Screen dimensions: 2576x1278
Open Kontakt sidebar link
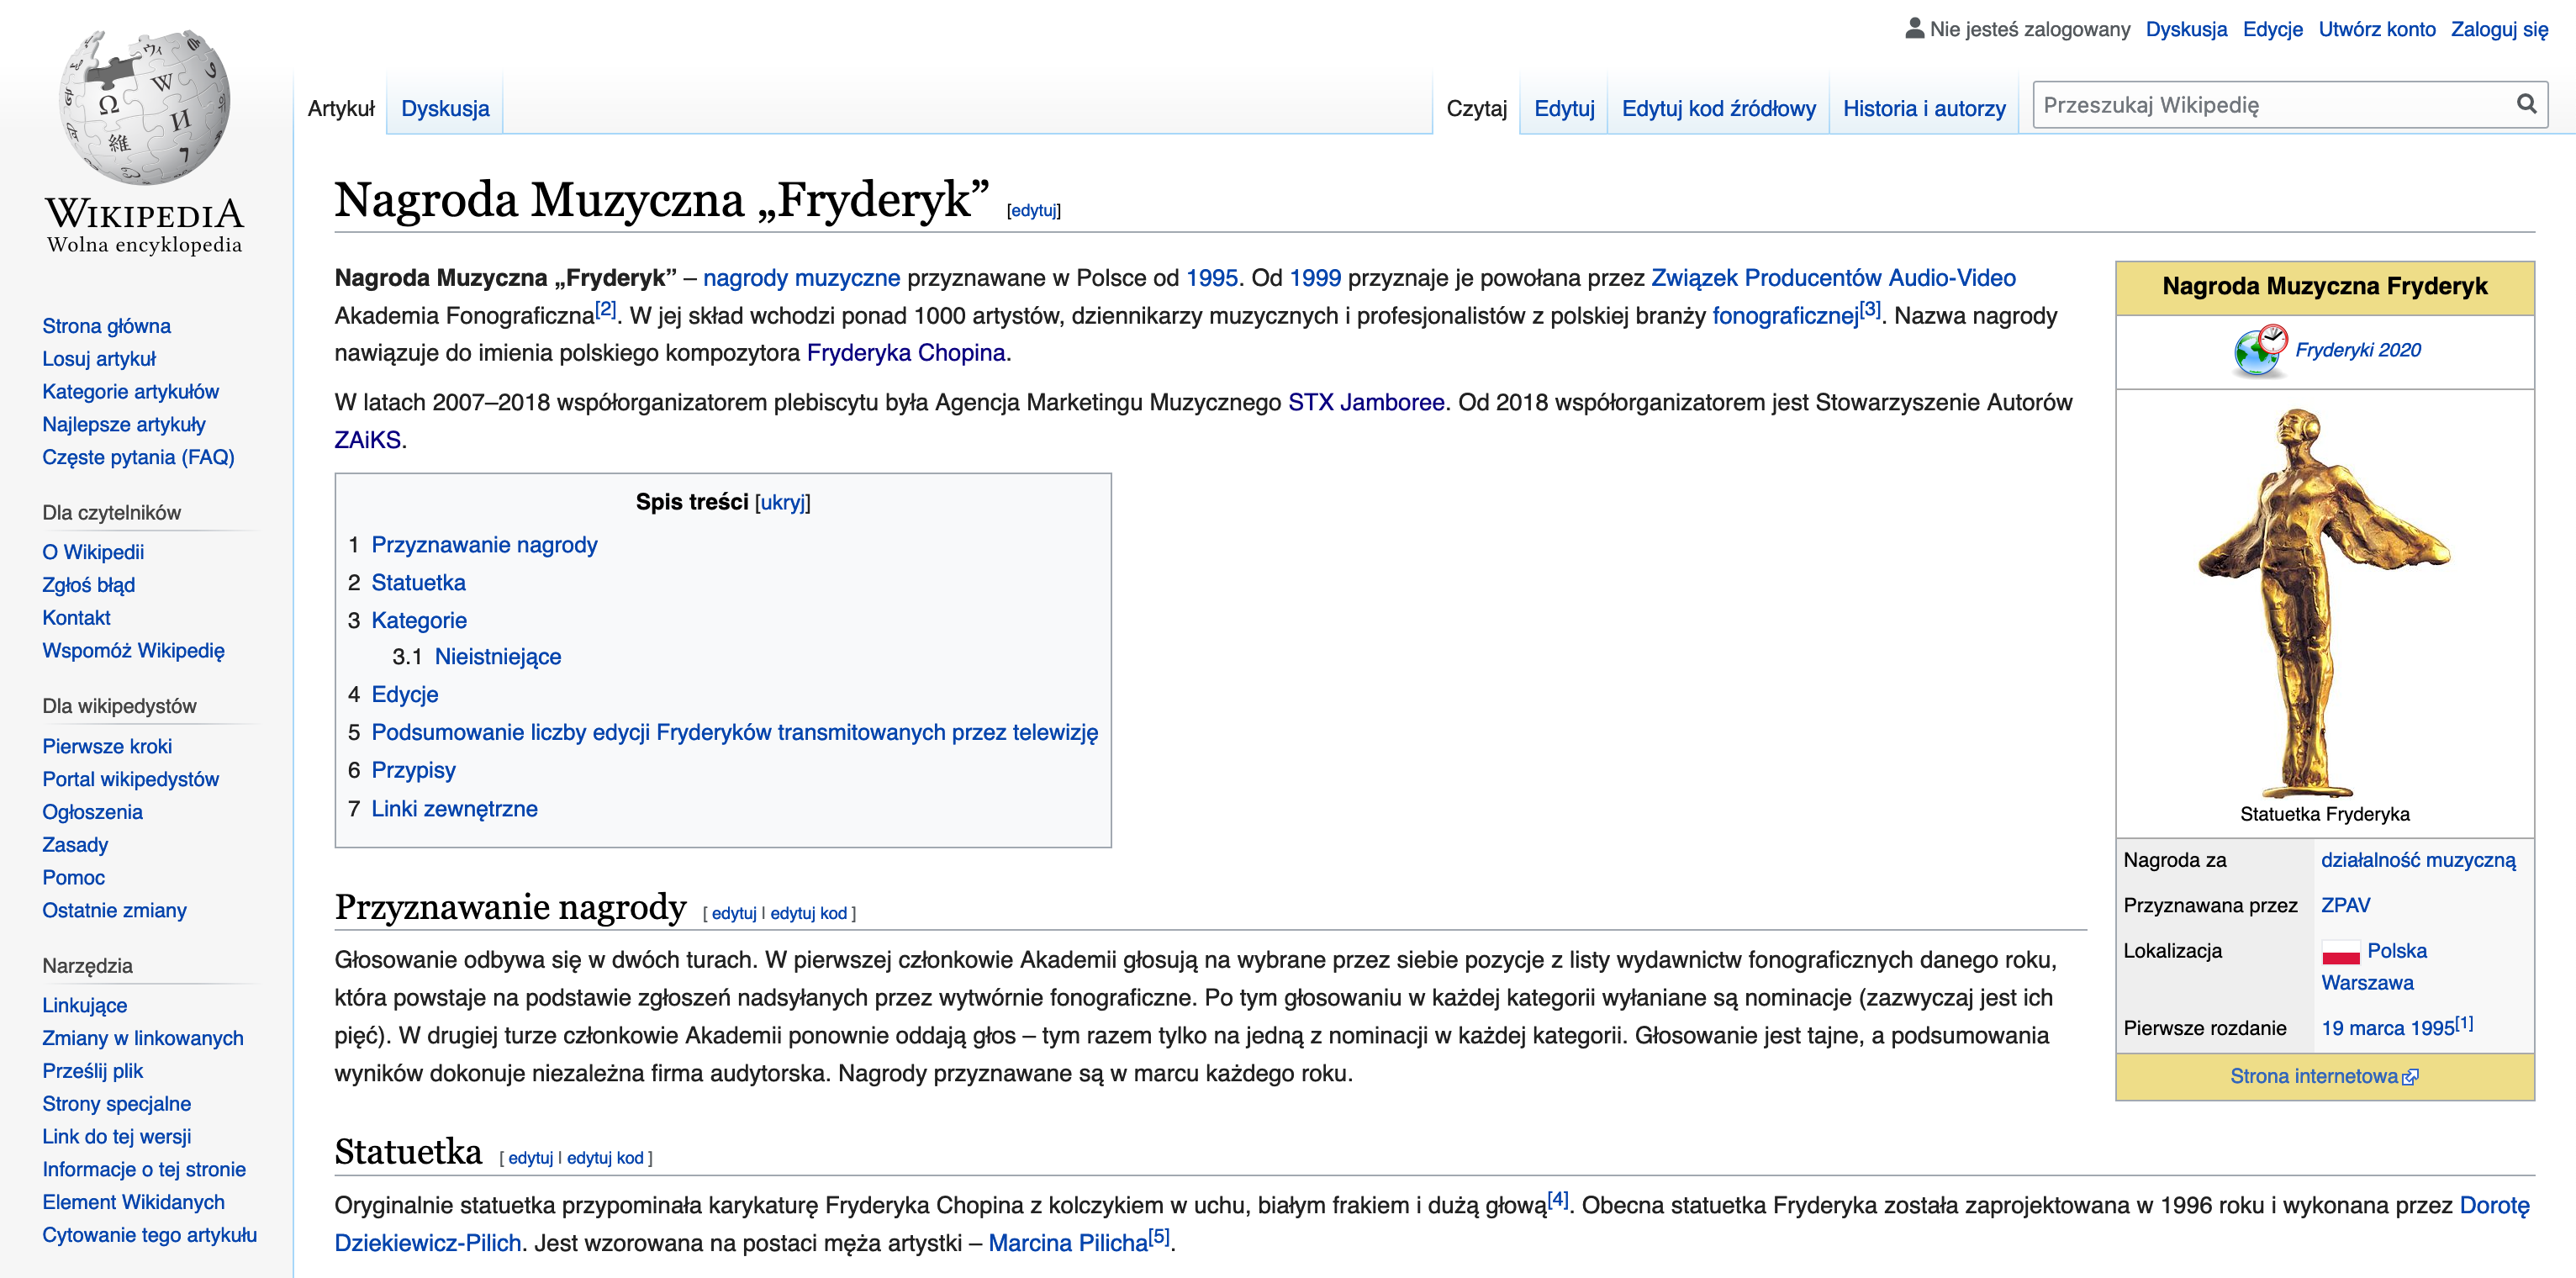tap(76, 618)
